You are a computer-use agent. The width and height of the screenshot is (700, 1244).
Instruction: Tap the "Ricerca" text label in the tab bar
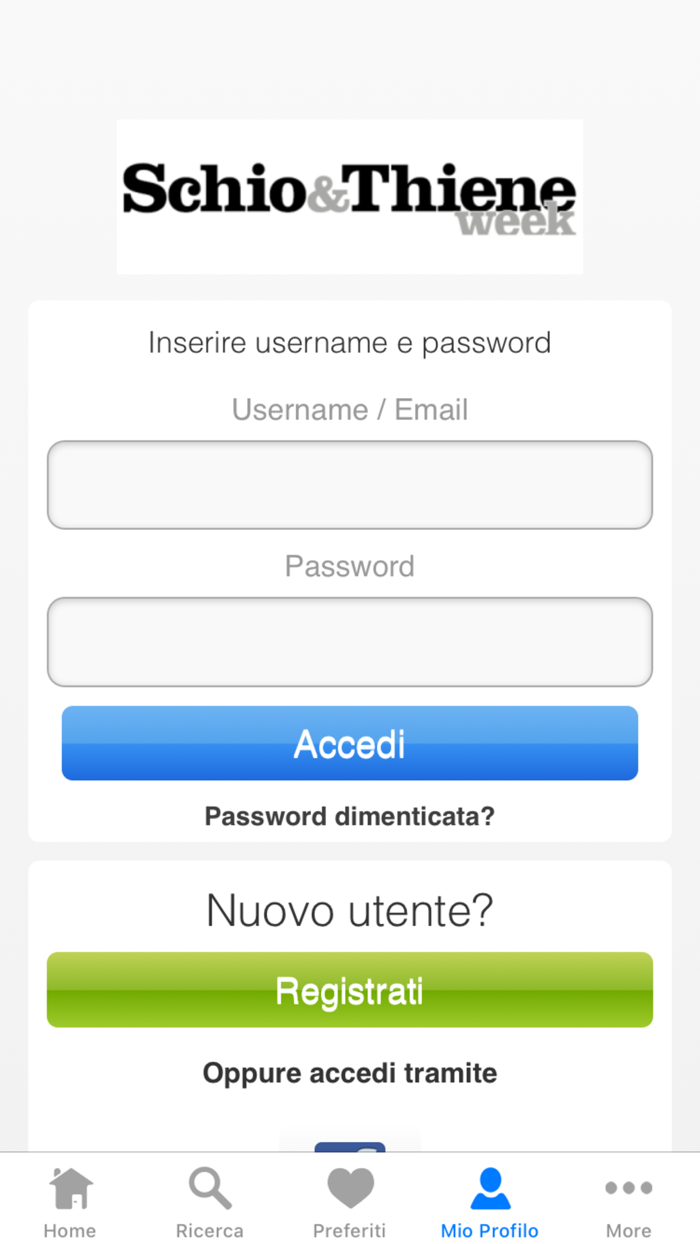point(210,1231)
